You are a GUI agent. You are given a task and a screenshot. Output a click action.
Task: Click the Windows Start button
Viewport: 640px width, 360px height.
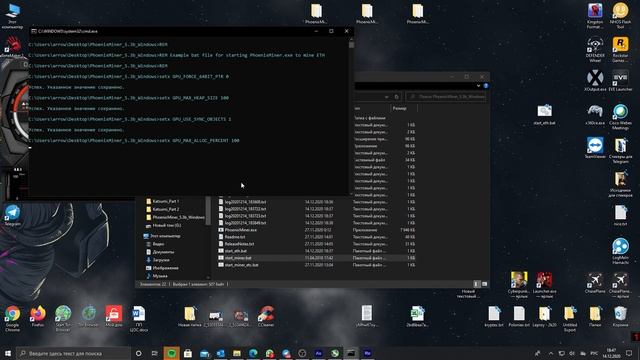point(8,353)
